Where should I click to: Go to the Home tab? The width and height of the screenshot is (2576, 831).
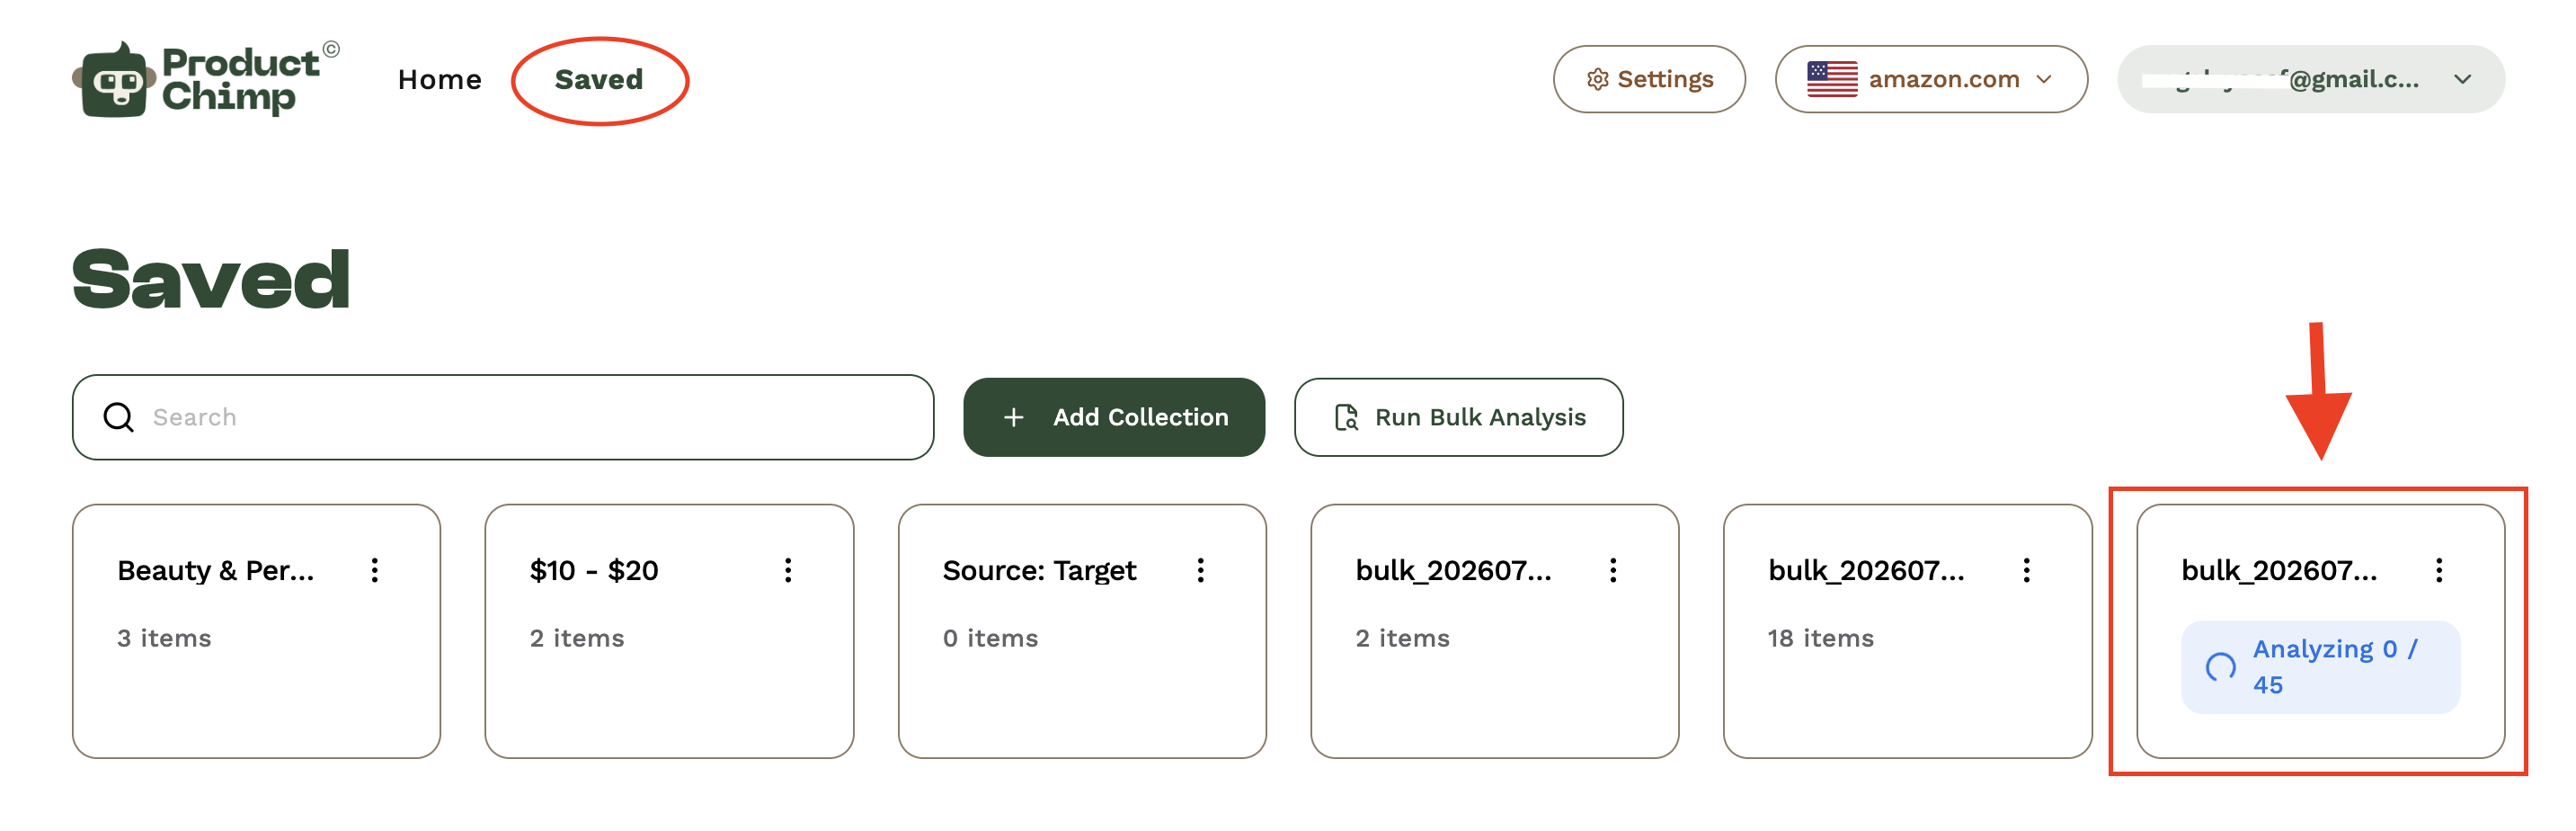click(439, 79)
